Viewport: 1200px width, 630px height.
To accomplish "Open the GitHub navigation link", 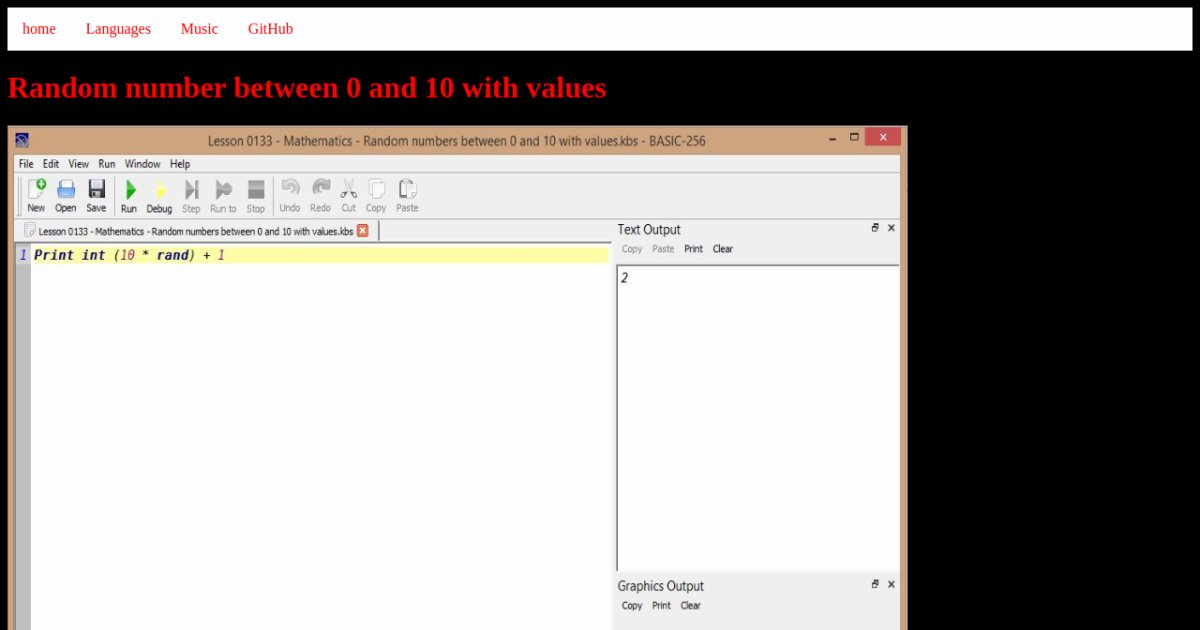I will pyautogui.click(x=270, y=29).
